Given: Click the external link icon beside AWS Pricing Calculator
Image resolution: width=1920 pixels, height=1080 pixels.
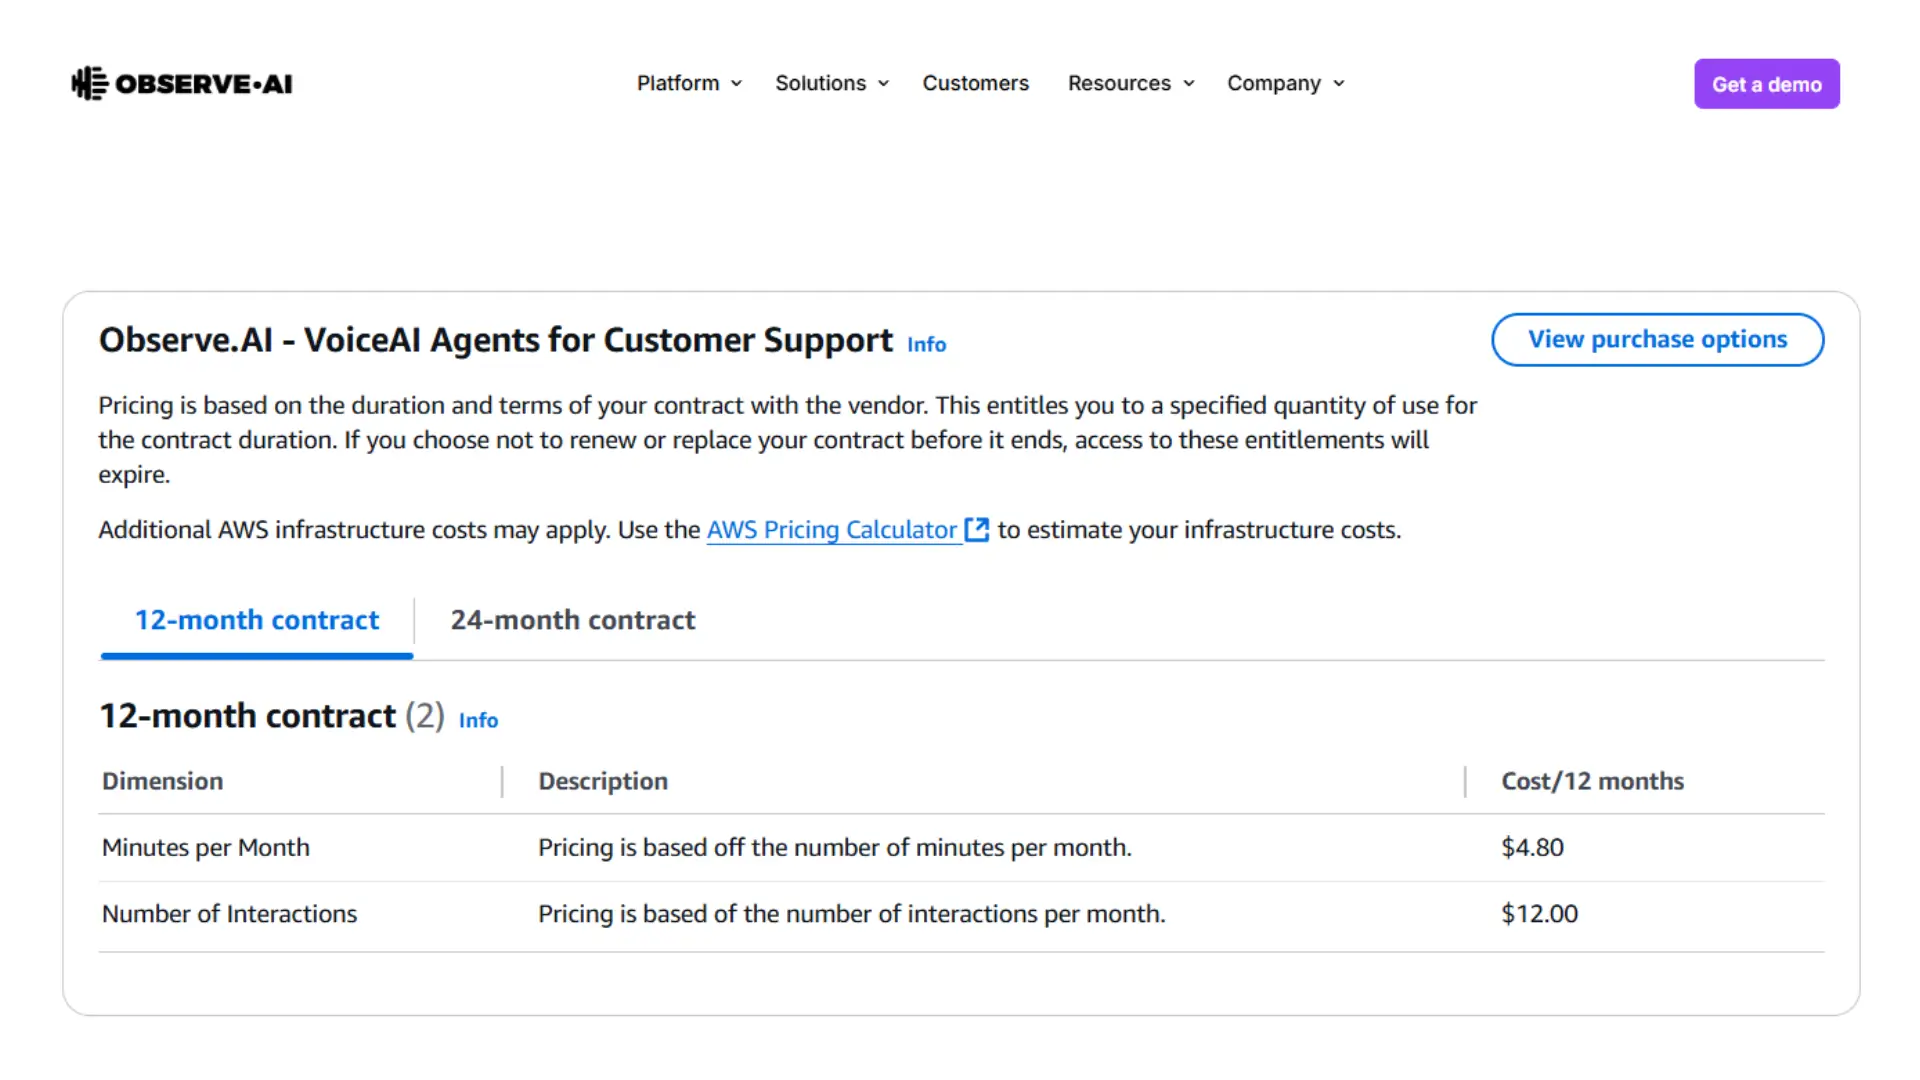Looking at the screenshot, I should [x=976, y=530].
